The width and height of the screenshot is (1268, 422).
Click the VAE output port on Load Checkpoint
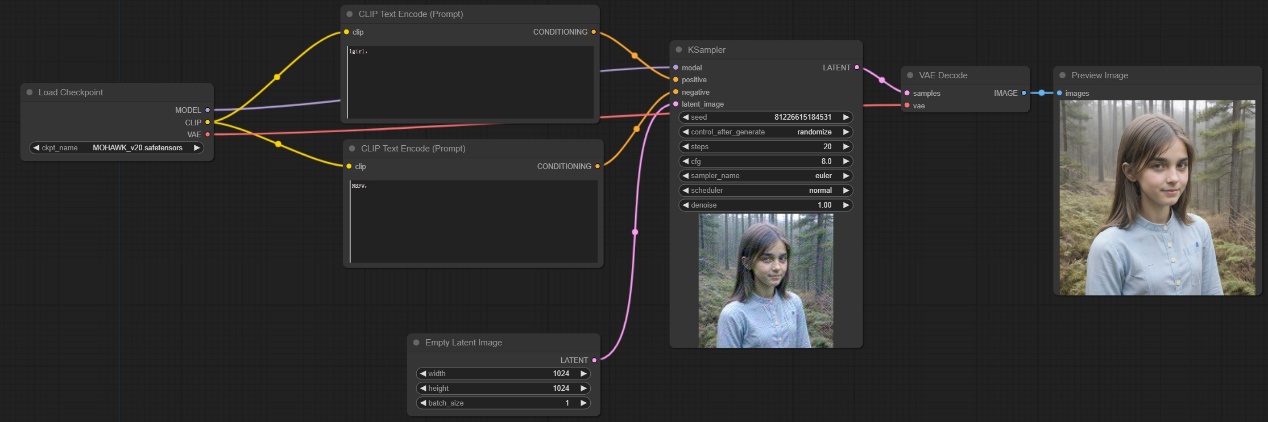click(207, 134)
